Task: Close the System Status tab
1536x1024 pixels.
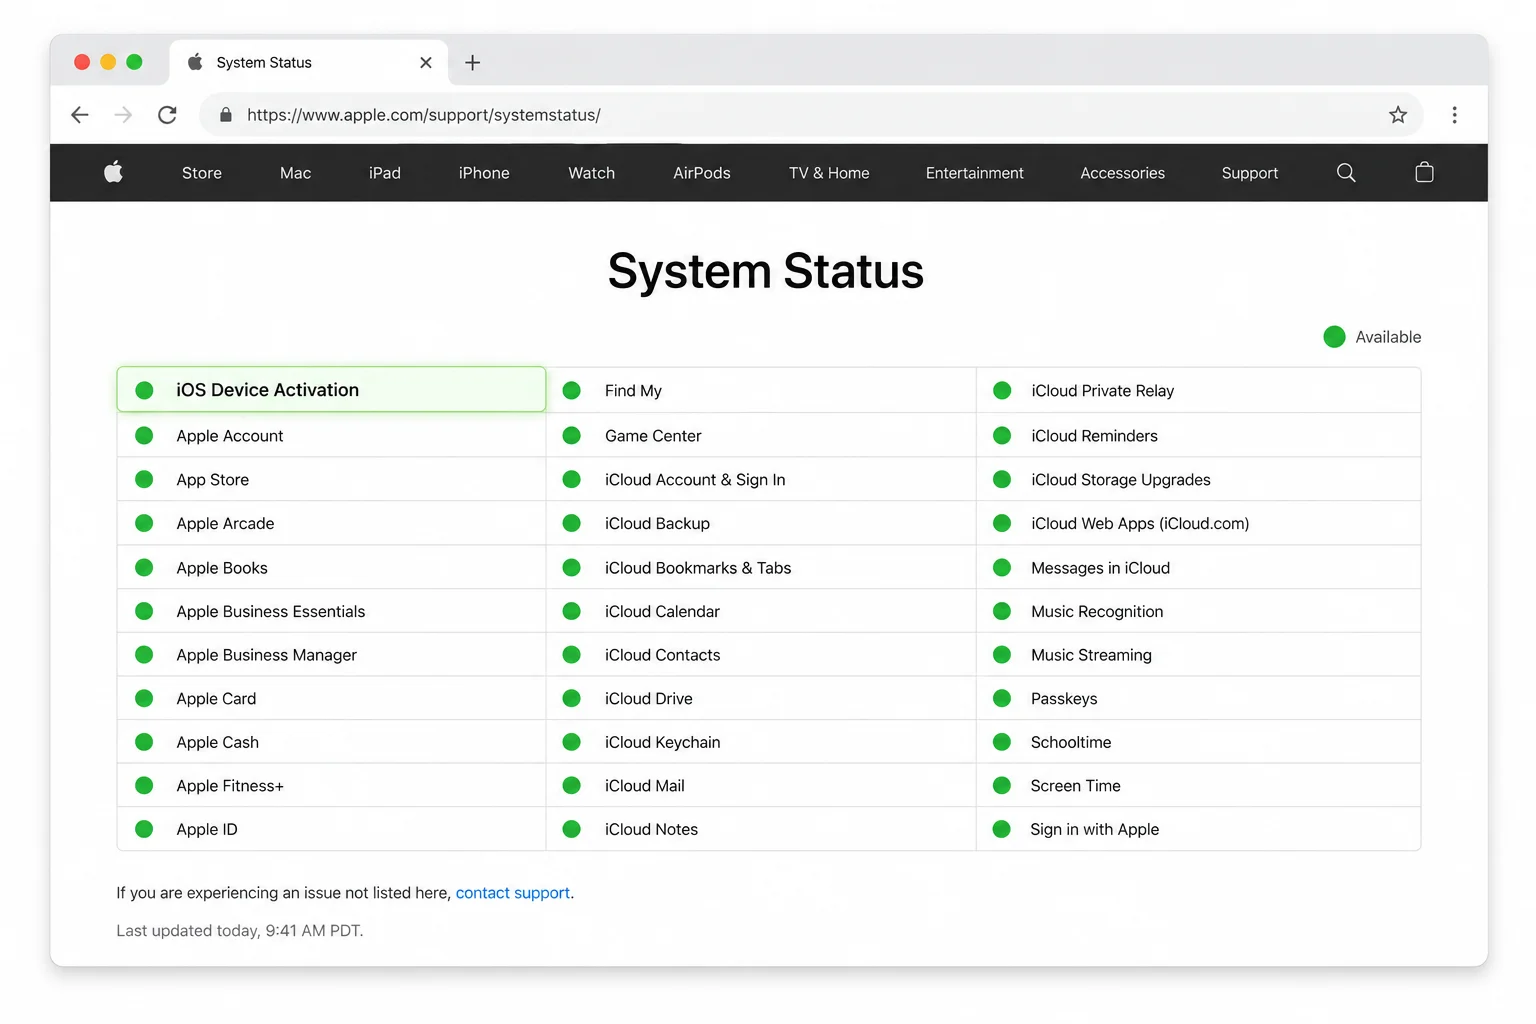Action: click(x=426, y=62)
